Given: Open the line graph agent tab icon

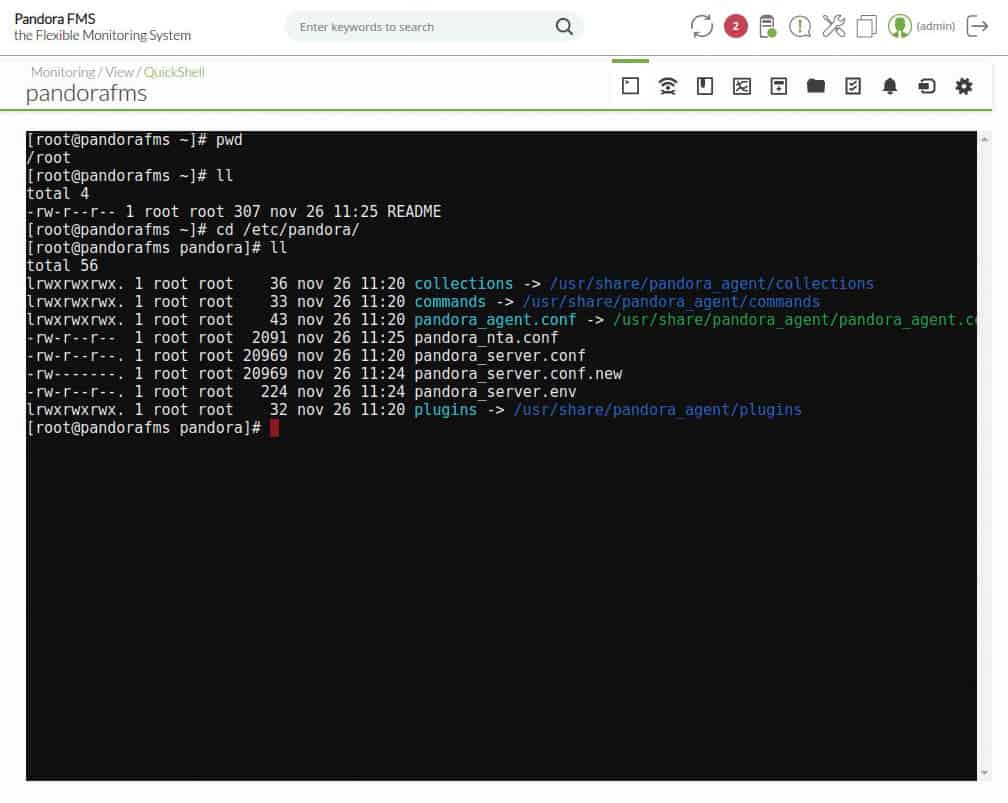Looking at the screenshot, I should pos(741,86).
